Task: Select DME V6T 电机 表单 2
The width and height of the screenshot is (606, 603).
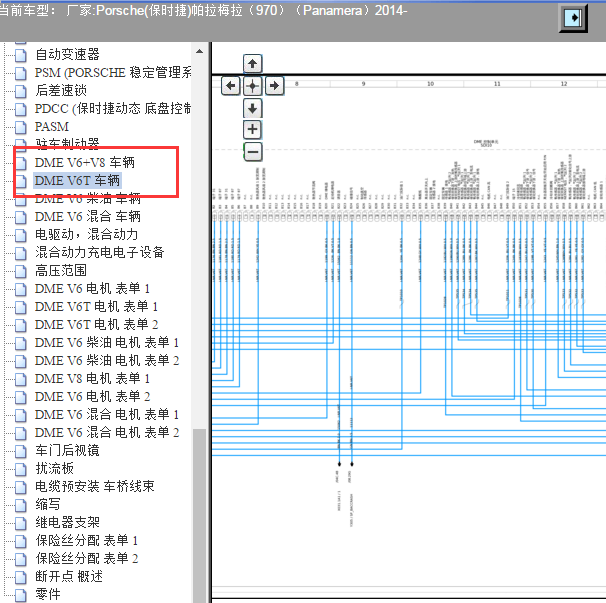Action: [x=97, y=324]
